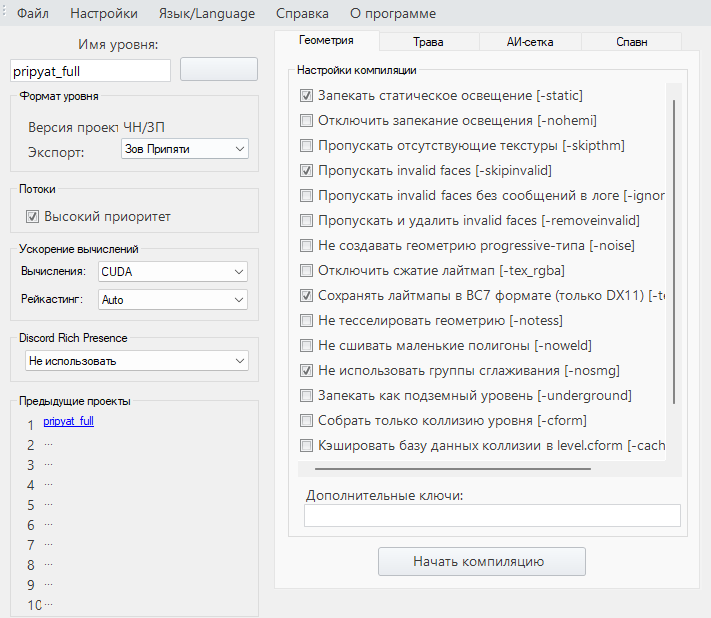Switch to the Трава tab
The height and width of the screenshot is (618, 711).
point(429,42)
